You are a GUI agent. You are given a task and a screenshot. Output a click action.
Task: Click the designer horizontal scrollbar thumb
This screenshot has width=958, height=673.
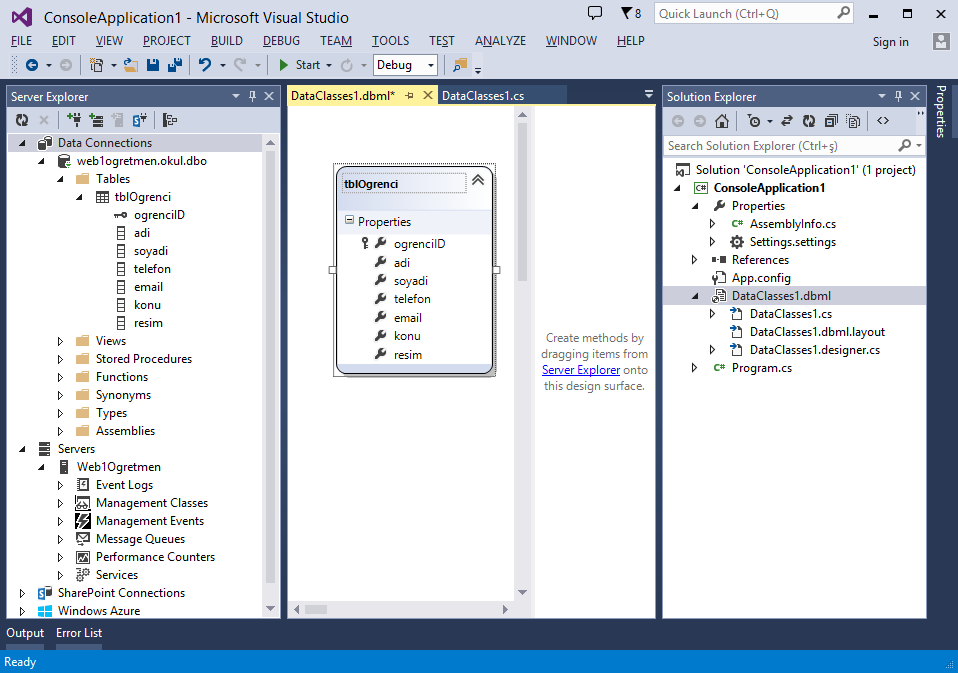[x=316, y=609]
